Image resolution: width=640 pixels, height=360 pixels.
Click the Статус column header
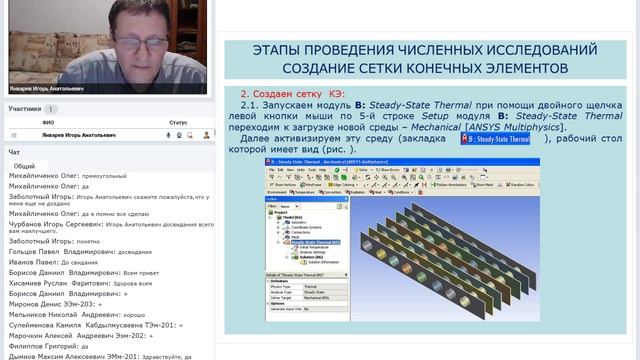pos(178,122)
